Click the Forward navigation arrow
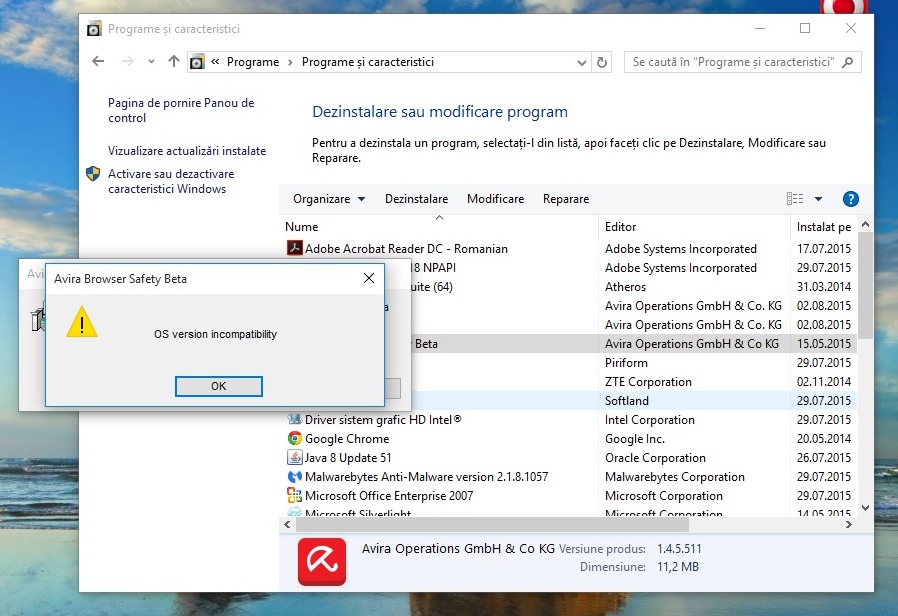The height and width of the screenshot is (616, 898). click(127, 61)
